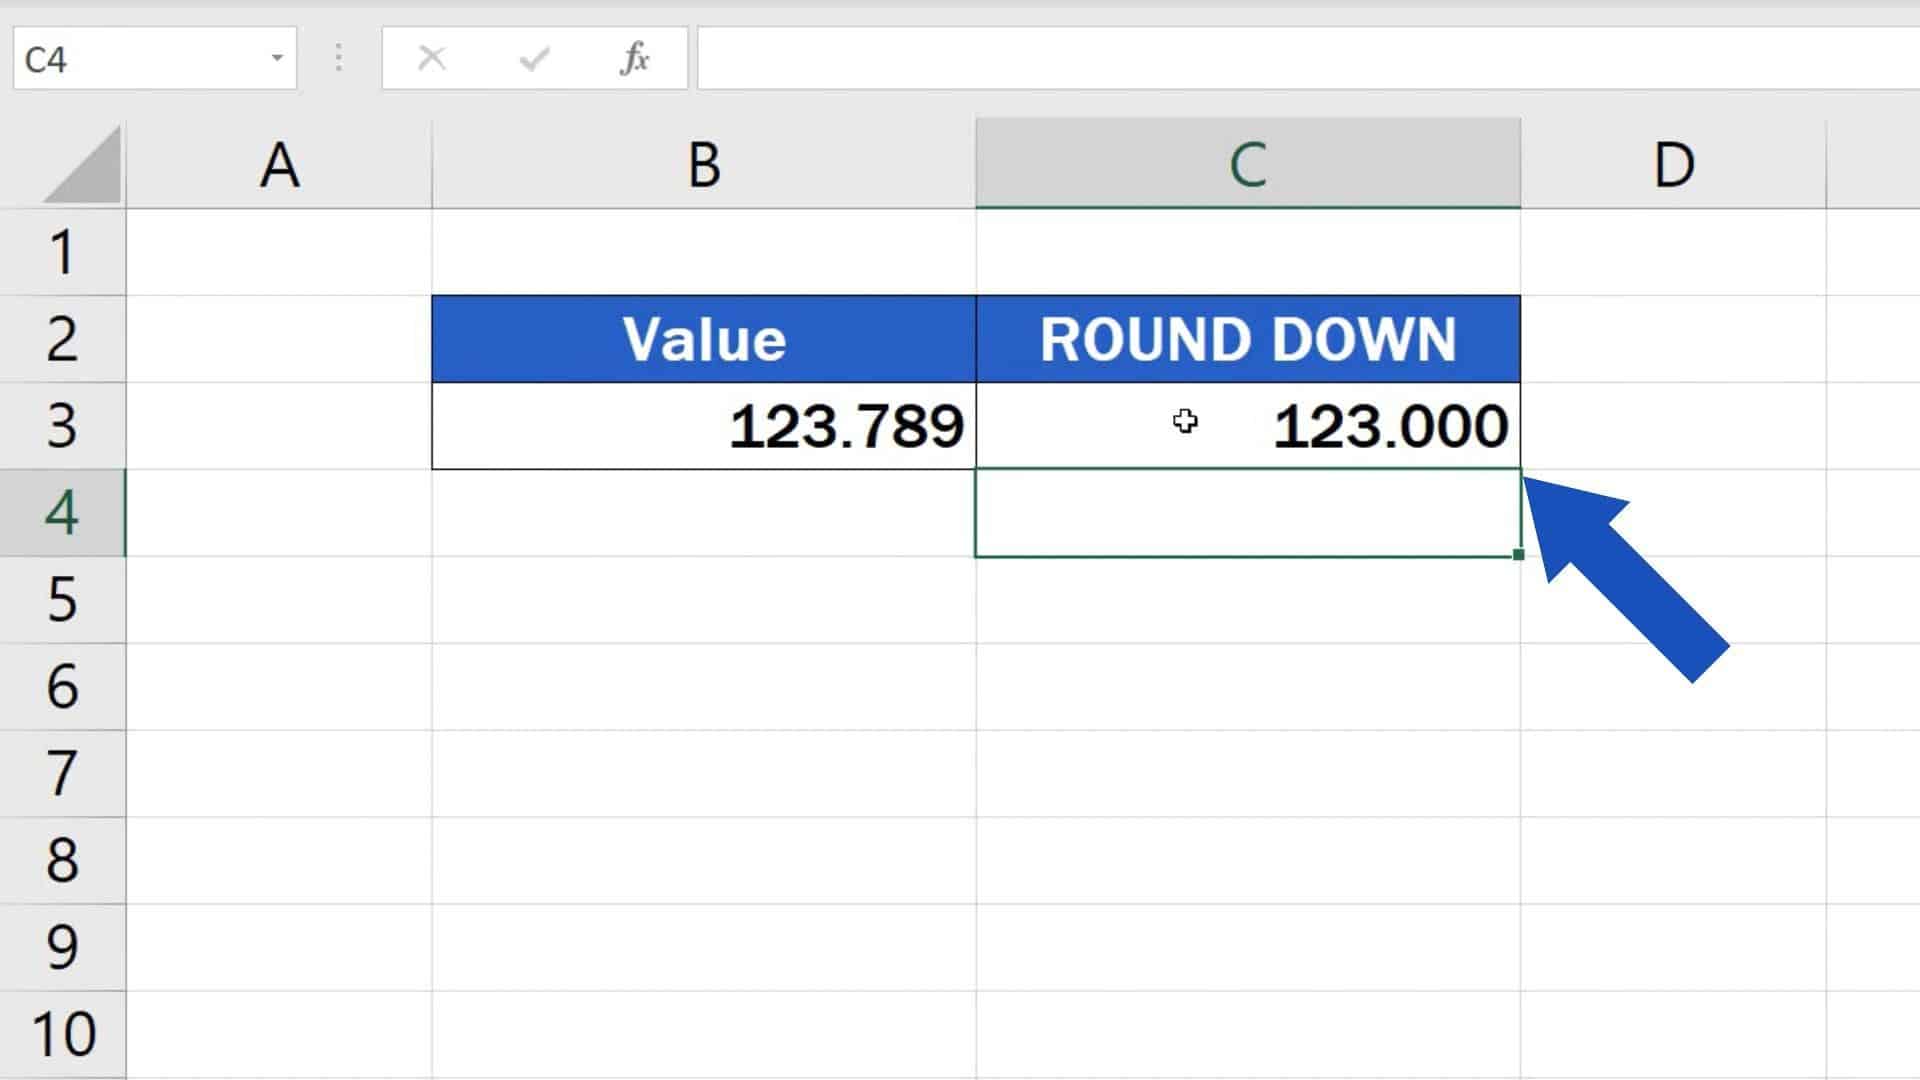Select the ROUND DOWN header cell

coord(1247,338)
